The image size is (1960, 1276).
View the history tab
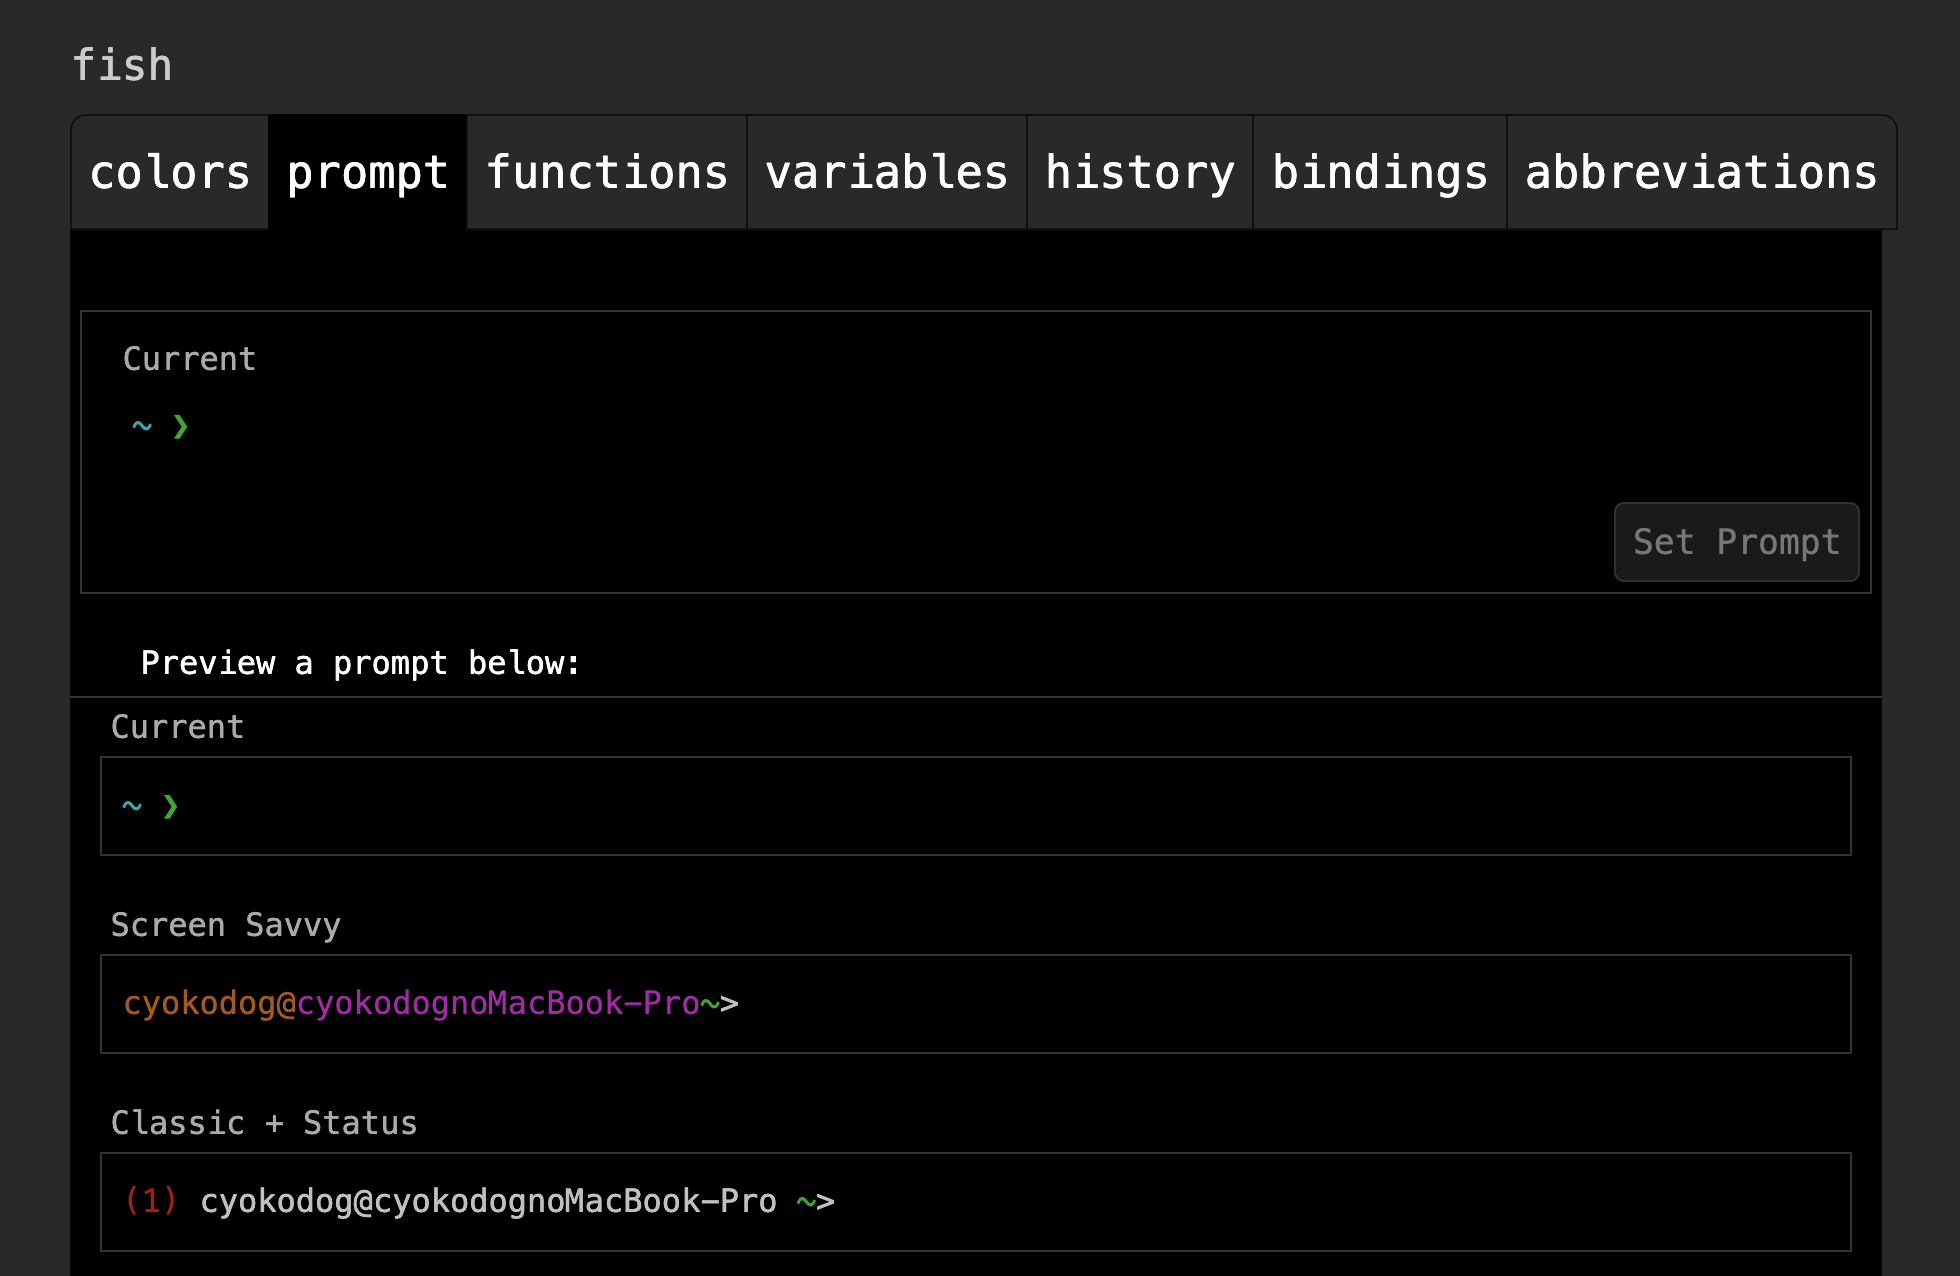1140,172
